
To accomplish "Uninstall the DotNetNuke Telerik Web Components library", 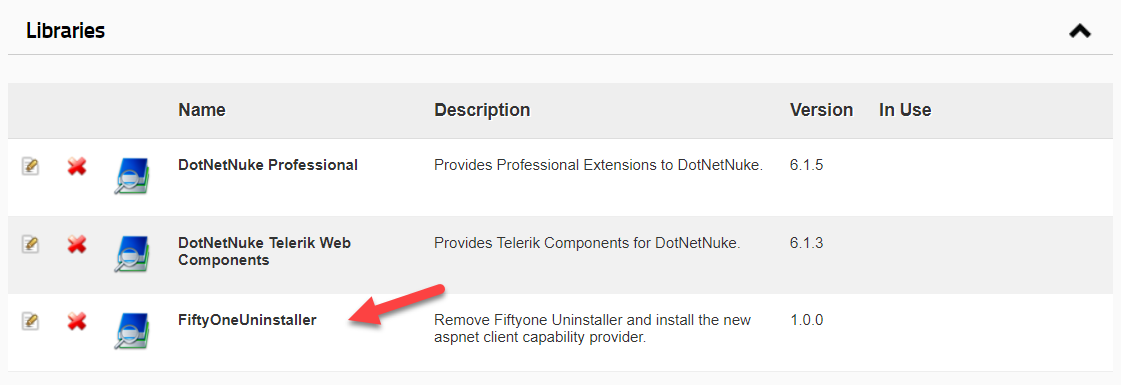I will coord(77,244).
